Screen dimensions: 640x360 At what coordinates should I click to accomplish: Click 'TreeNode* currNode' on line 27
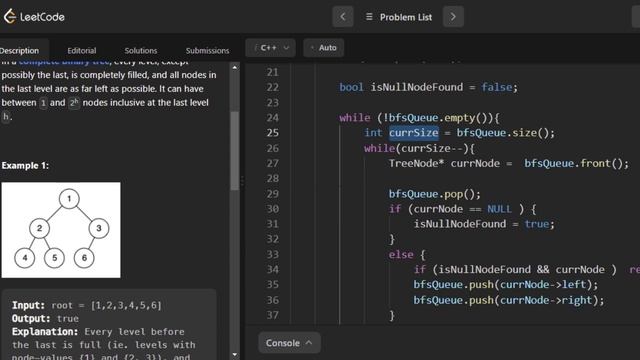pos(444,163)
